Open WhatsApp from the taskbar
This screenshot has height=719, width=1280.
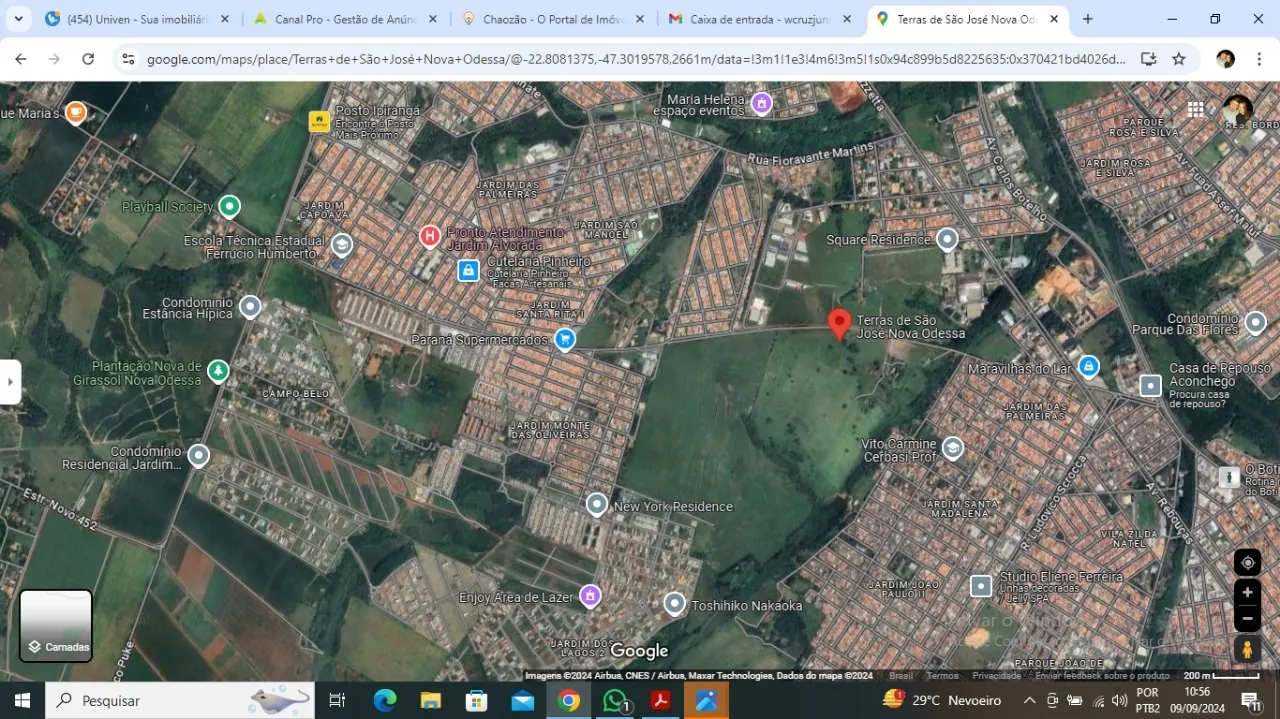[614, 701]
